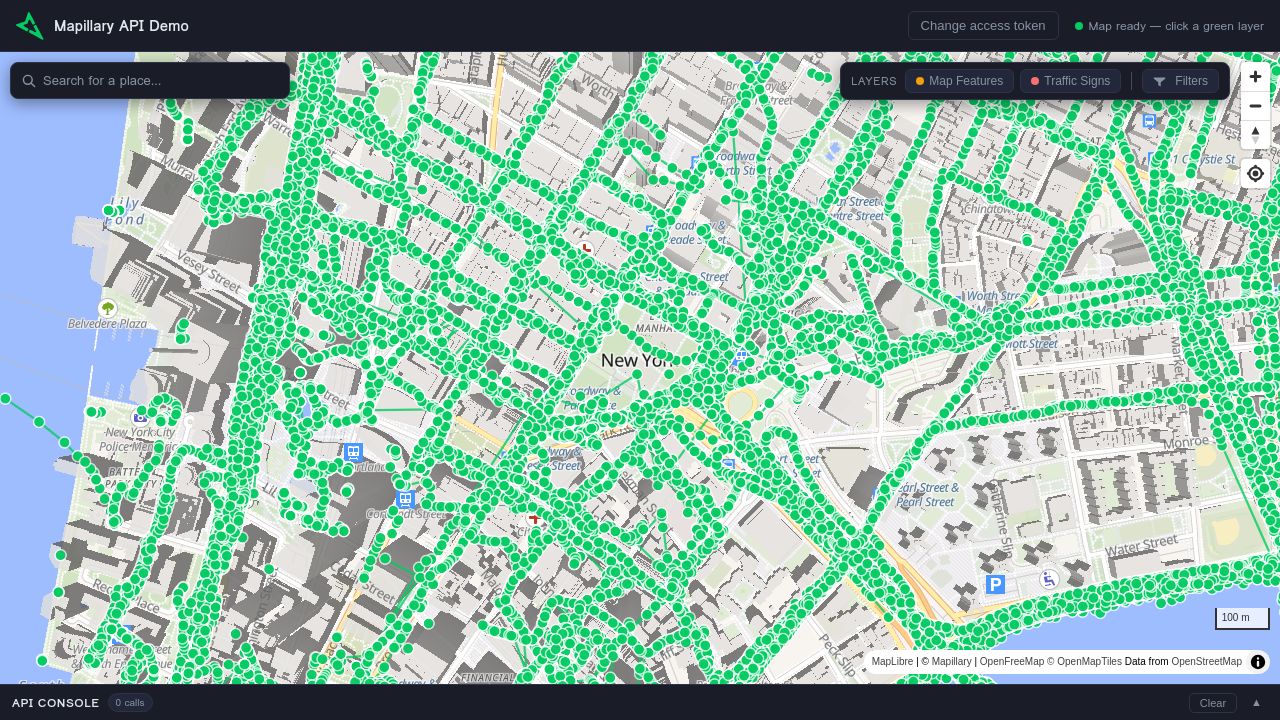The width and height of the screenshot is (1280, 720).
Task: Open the MapLibre attribution link
Action: click(x=892, y=661)
